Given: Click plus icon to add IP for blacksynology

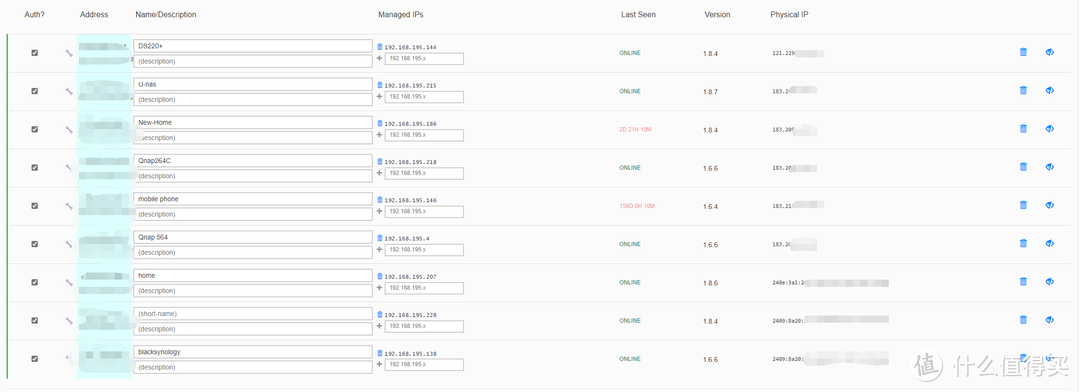Looking at the screenshot, I should coord(380,364).
